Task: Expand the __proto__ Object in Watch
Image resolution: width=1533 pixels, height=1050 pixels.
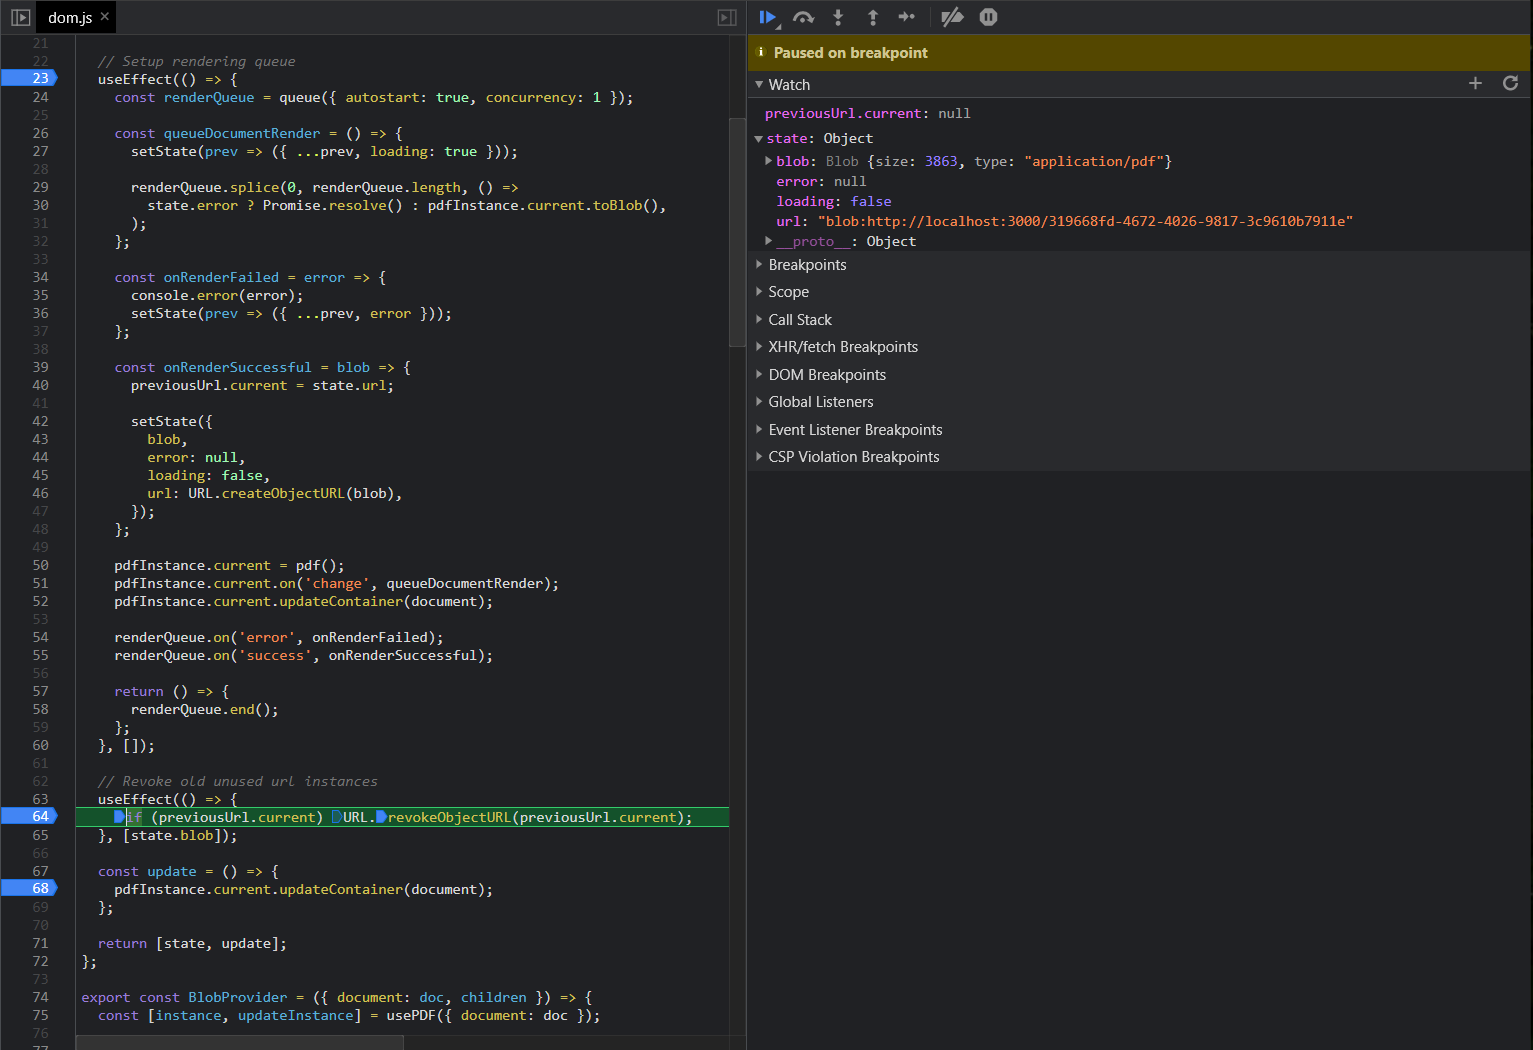Action: [768, 240]
